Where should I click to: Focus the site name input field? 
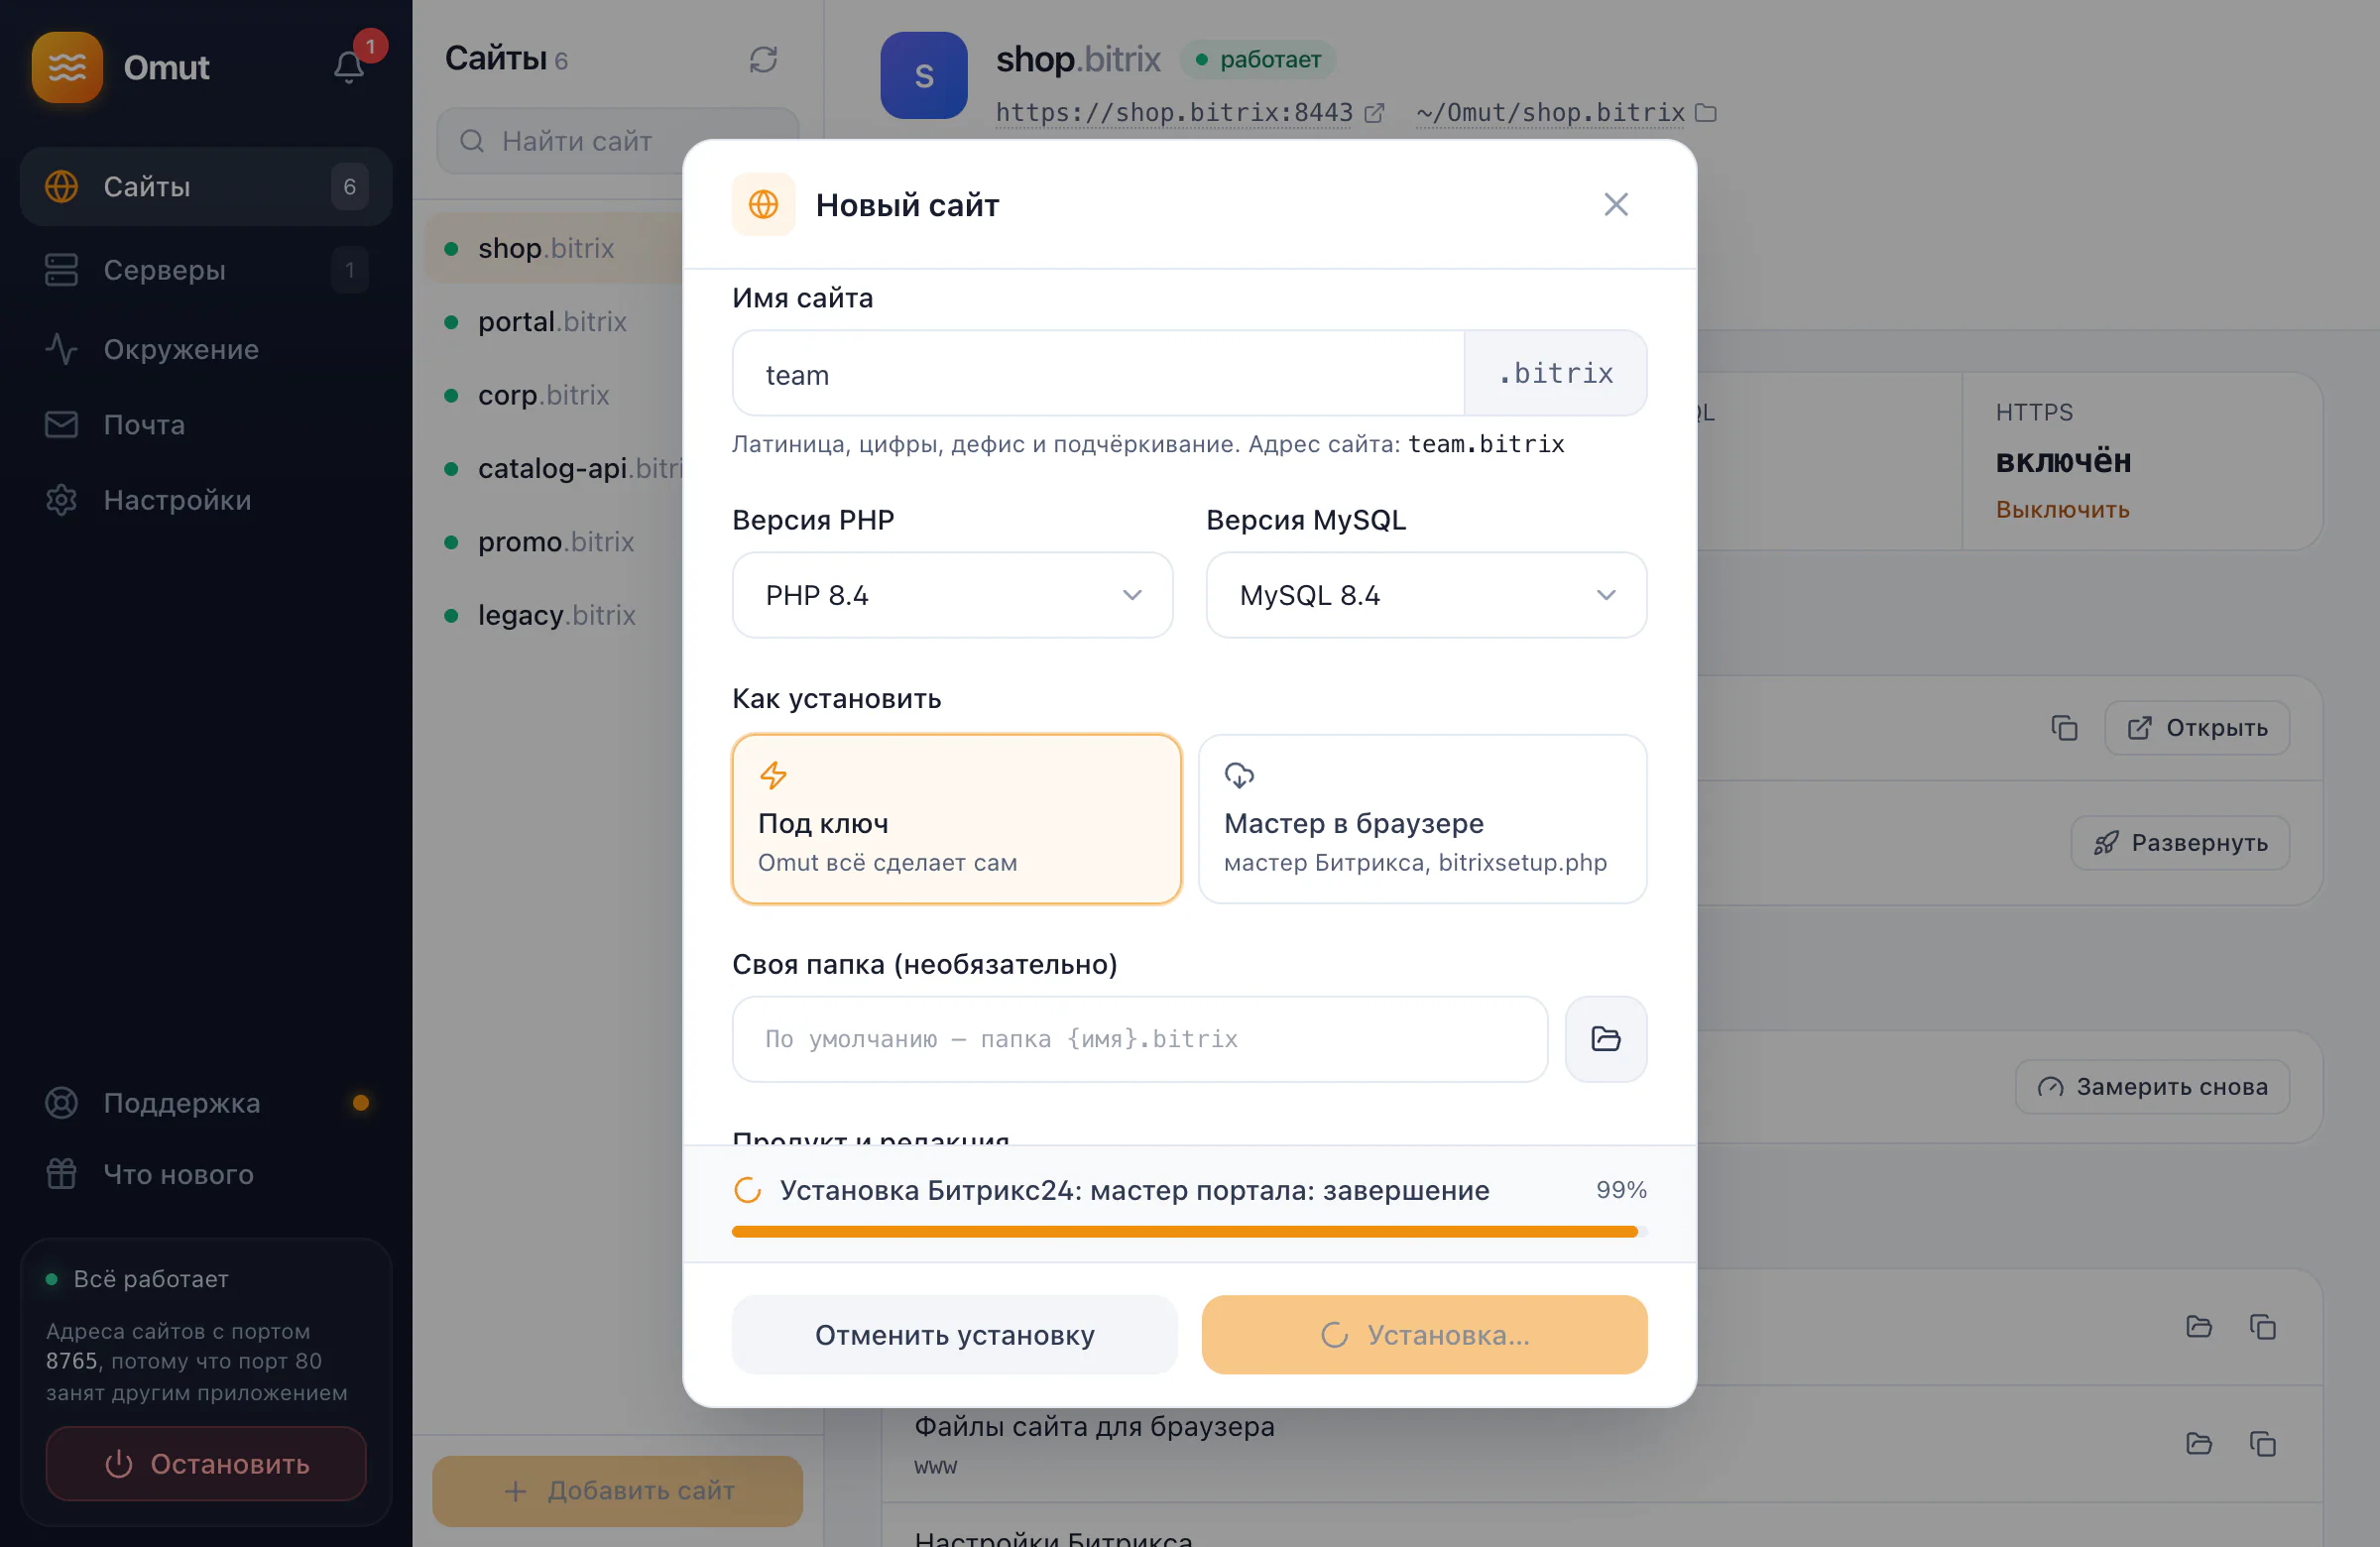(1098, 374)
